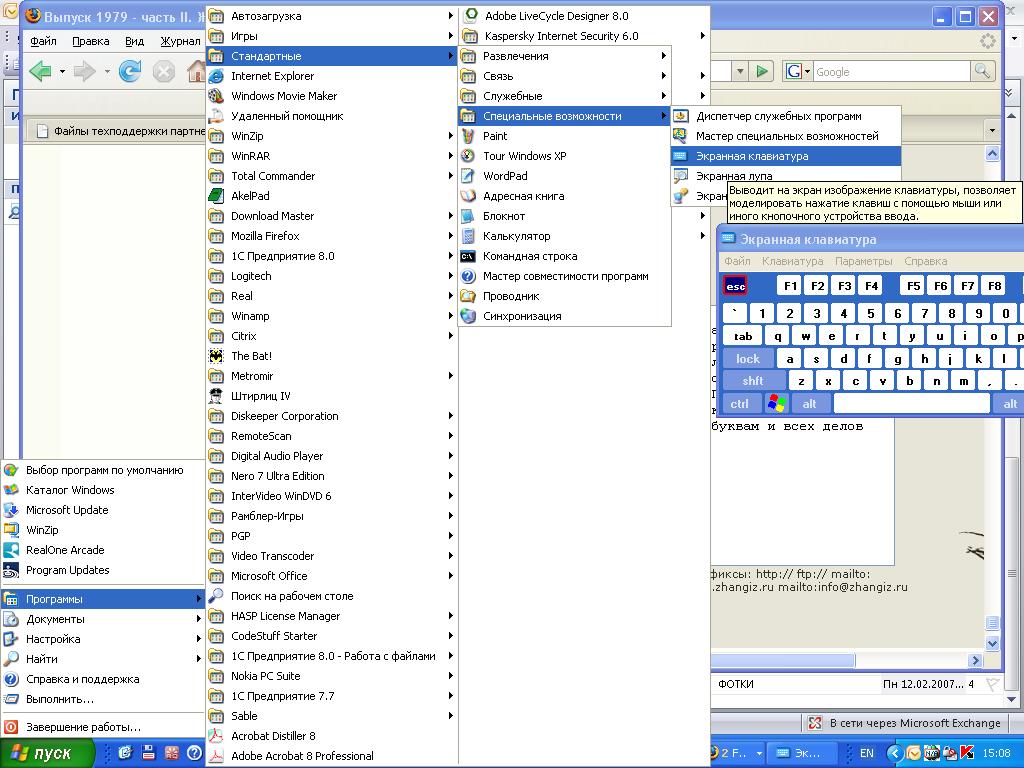
Task: Click the Windows logo key on on-screen keyboard
Action: (x=777, y=403)
